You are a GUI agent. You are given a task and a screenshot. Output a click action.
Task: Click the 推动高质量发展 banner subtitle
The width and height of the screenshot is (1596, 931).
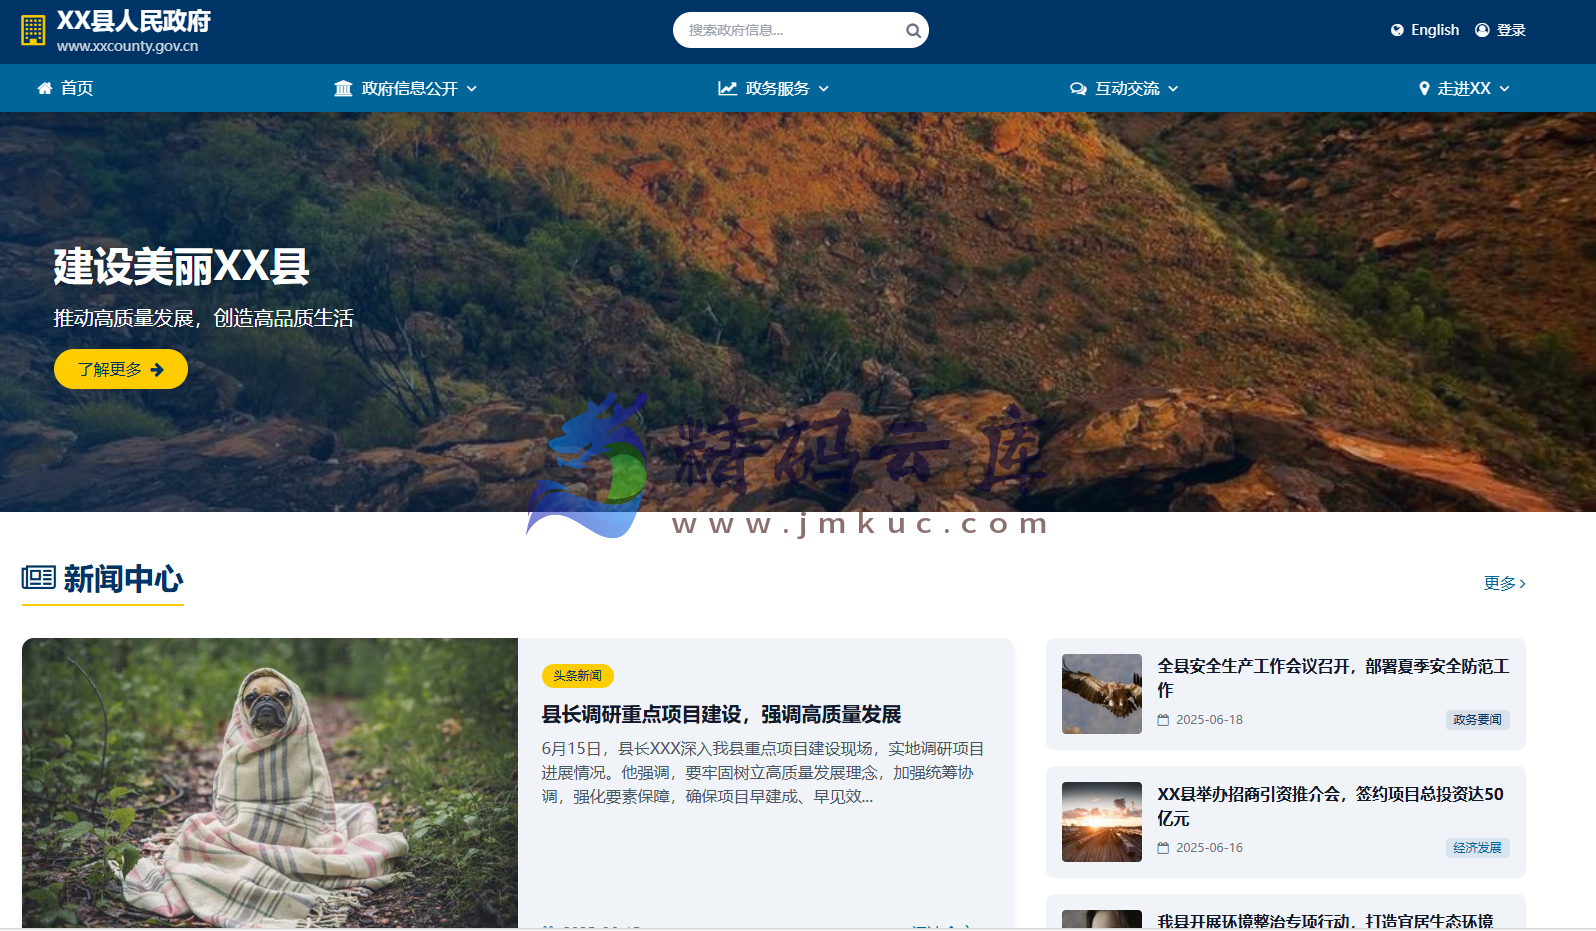click(203, 318)
